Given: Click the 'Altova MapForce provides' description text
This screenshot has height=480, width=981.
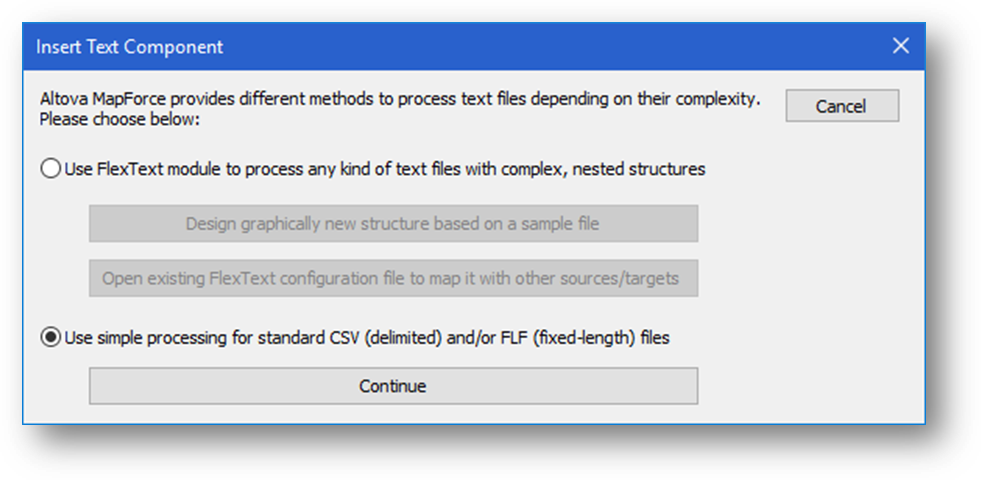Looking at the screenshot, I should (400, 99).
